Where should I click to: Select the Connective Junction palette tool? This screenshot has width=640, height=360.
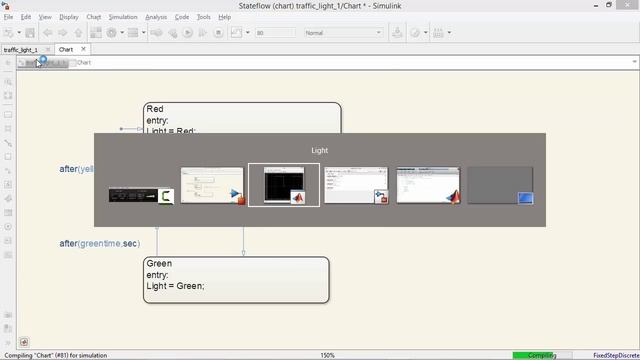pyautogui.click(x=8, y=129)
